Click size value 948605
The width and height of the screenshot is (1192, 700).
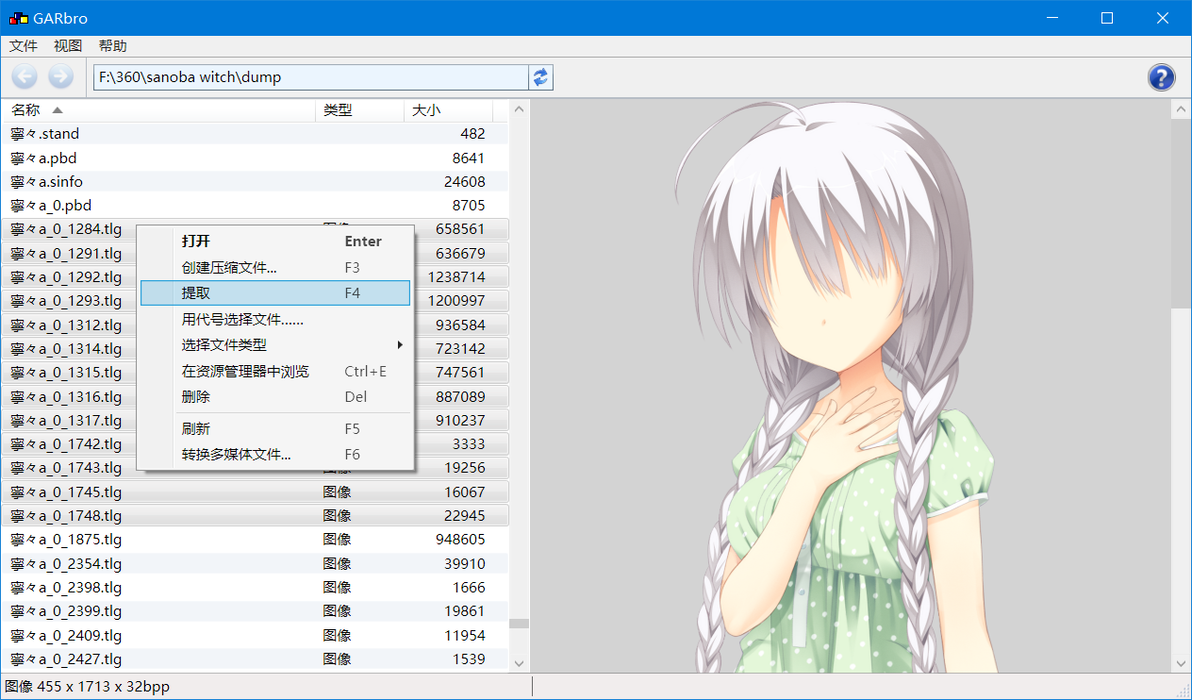coord(460,540)
